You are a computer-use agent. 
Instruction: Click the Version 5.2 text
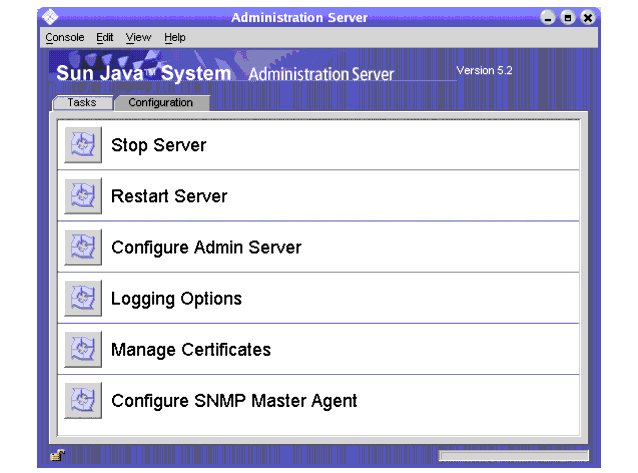pyautogui.click(x=484, y=70)
